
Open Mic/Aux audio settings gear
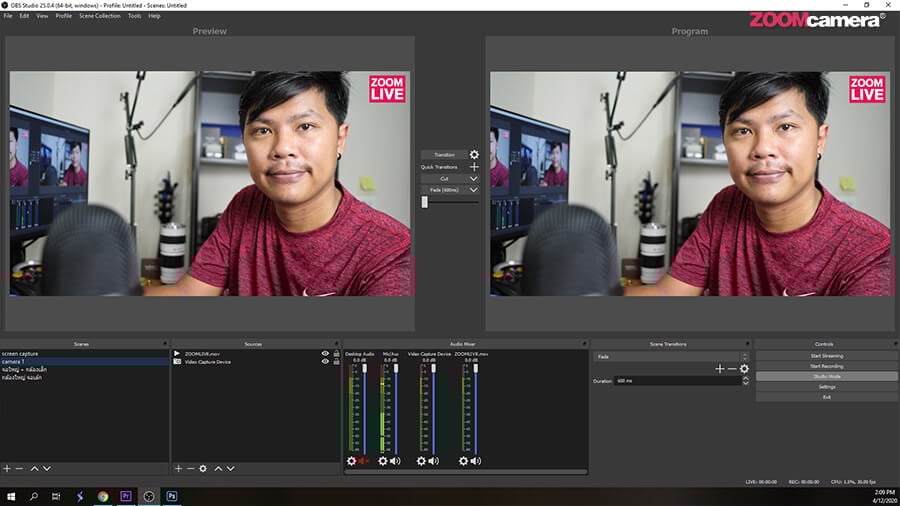(x=383, y=461)
